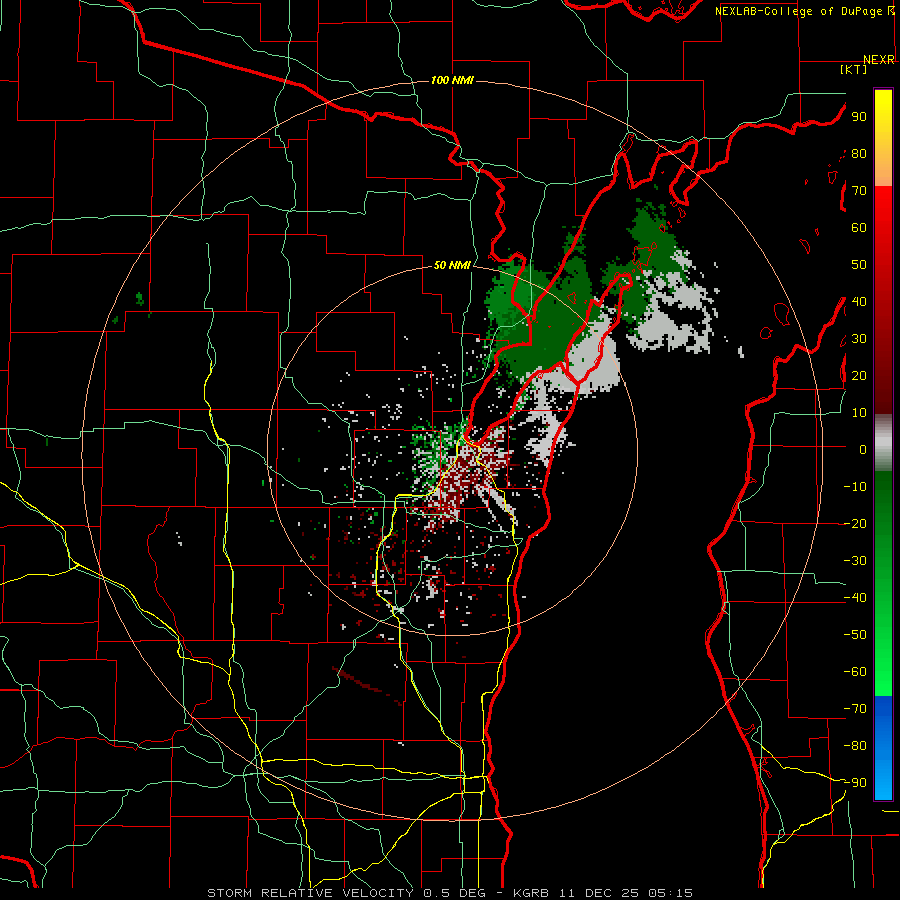This screenshot has width=900, height=900.
Task: Click the -60 value on the velocity scale
Action: coord(855,672)
